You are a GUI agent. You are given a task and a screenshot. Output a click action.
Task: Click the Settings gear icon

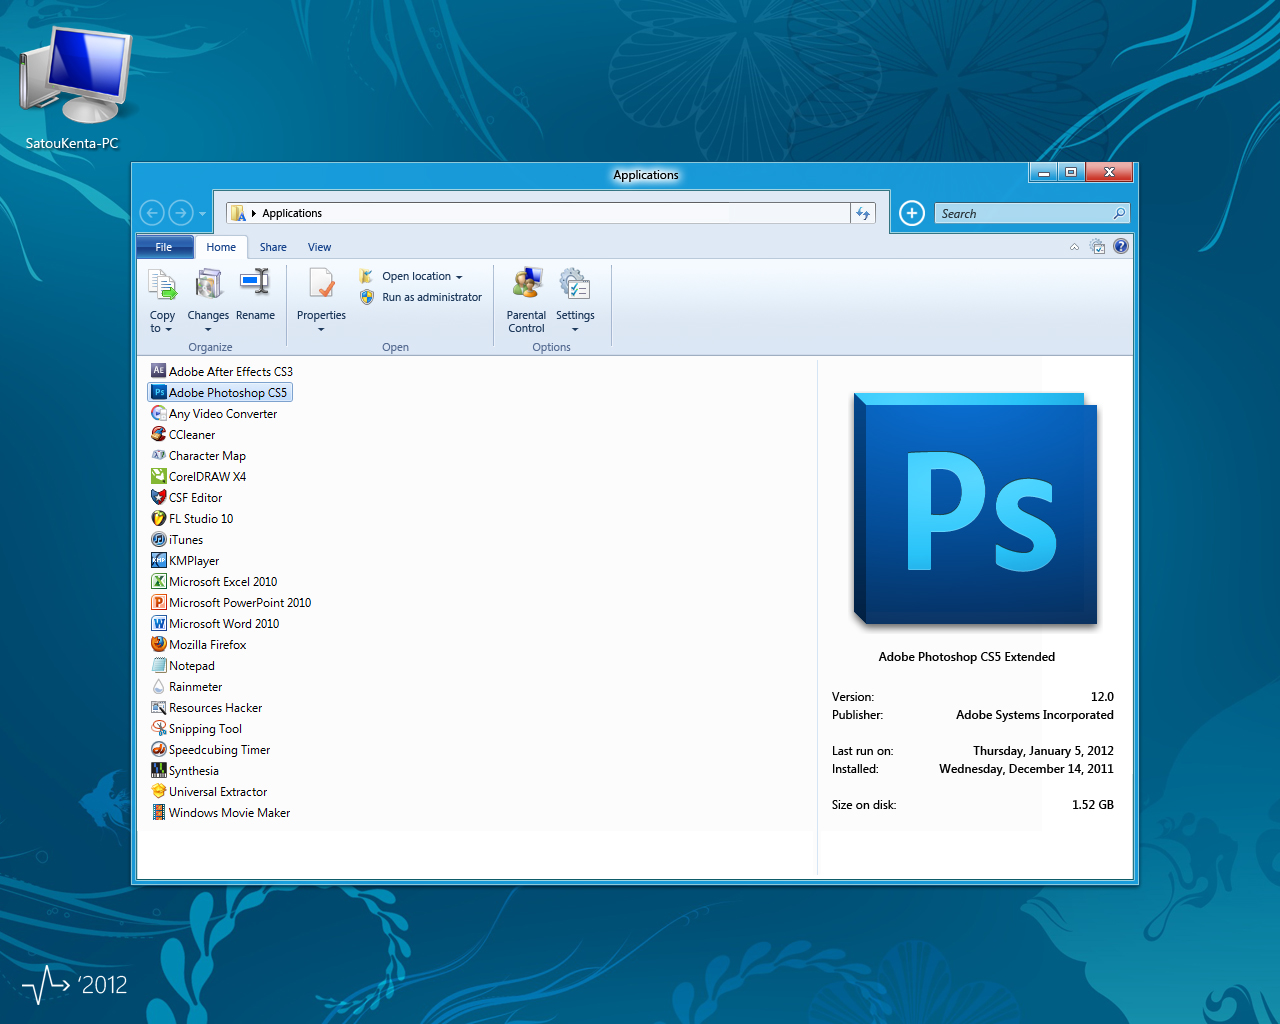[575, 284]
